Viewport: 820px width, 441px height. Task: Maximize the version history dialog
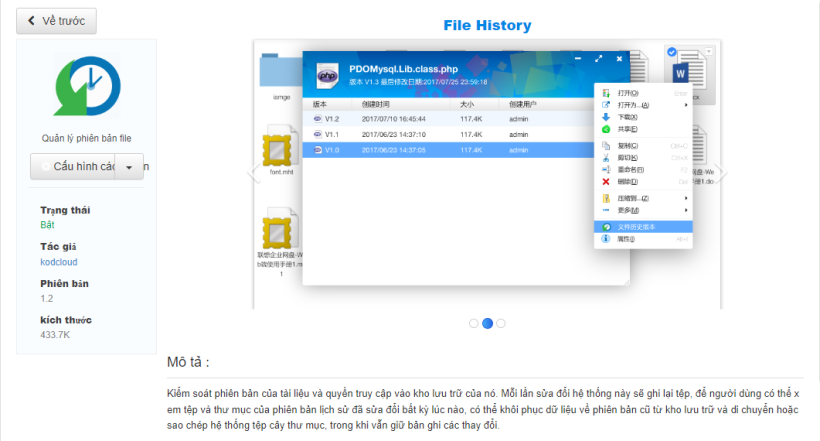click(x=599, y=59)
